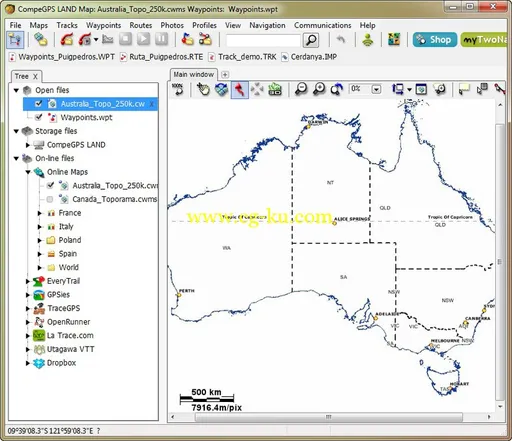
Task: Uncheck online Australia_Topo_250k.cwms checkbox
Action: (50, 185)
